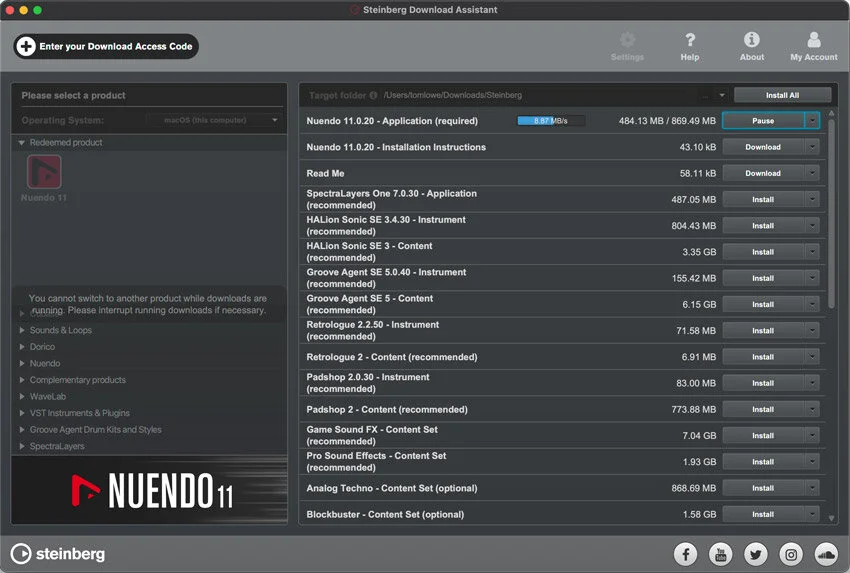Install Retrologue 2 Content

pos(763,357)
